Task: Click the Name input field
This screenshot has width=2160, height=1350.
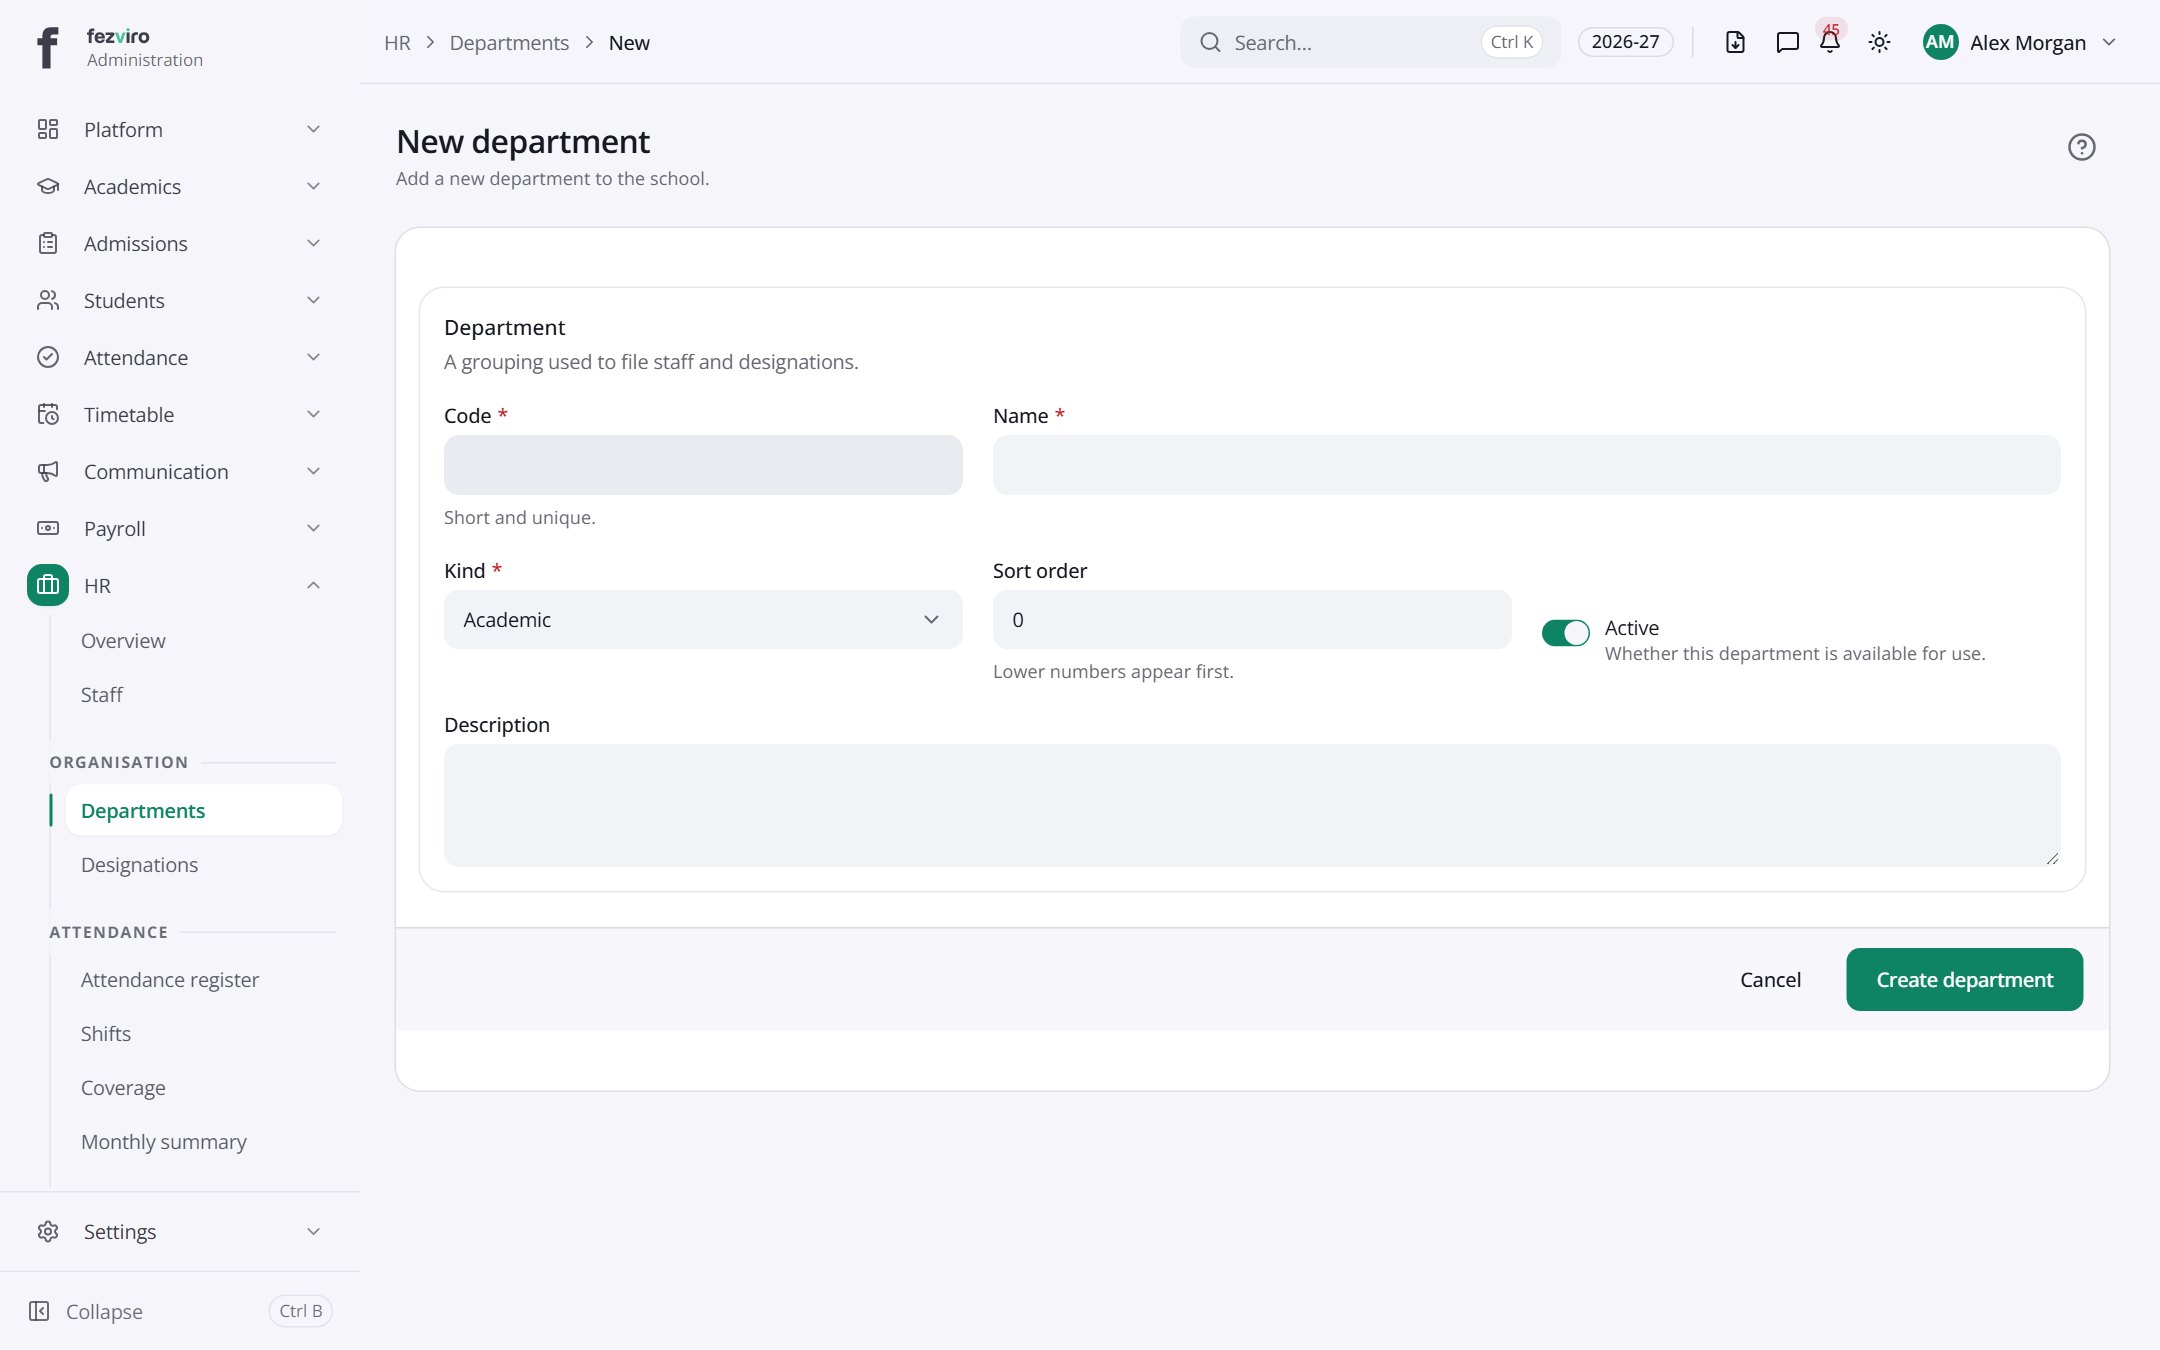Action: 1526,465
